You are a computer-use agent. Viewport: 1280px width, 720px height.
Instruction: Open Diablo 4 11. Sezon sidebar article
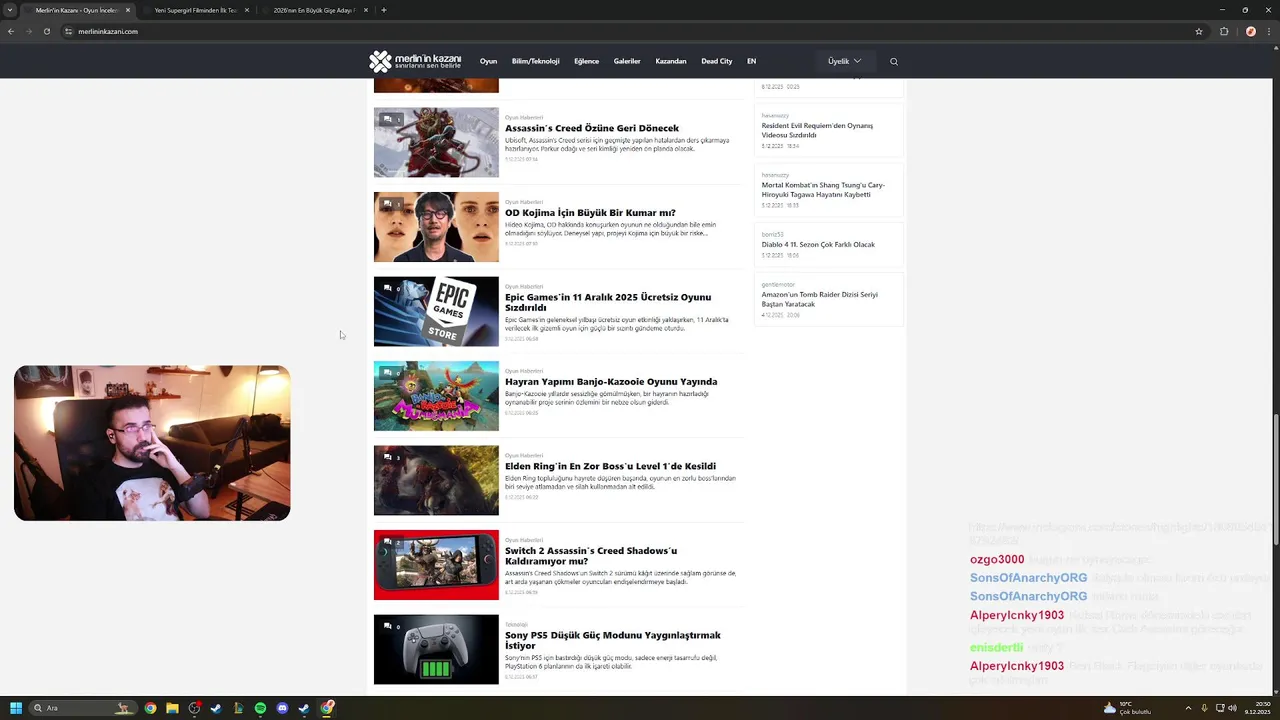coord(818,244)
